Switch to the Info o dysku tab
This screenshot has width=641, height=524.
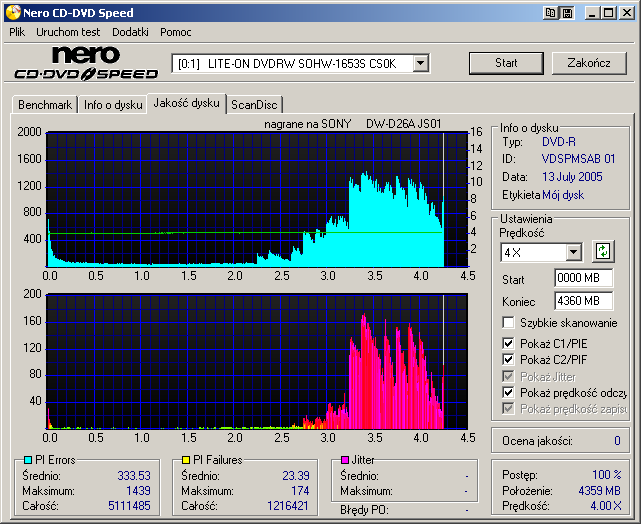click(x=113, y=105)
